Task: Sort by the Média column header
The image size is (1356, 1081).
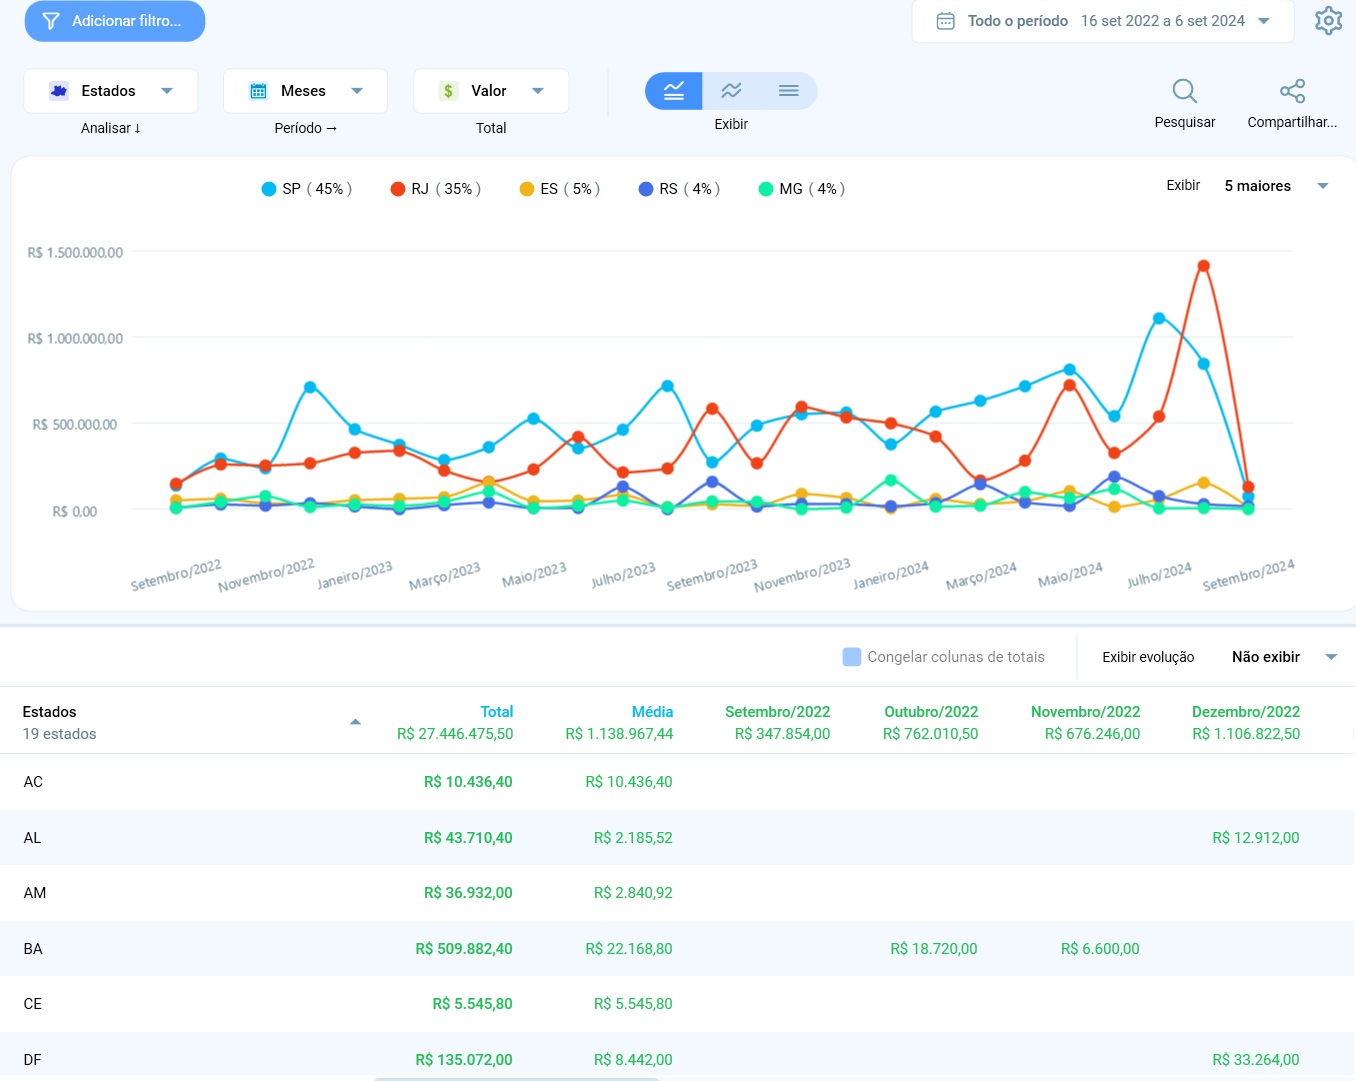Action: pyautogui.click(x=652, y=712)
